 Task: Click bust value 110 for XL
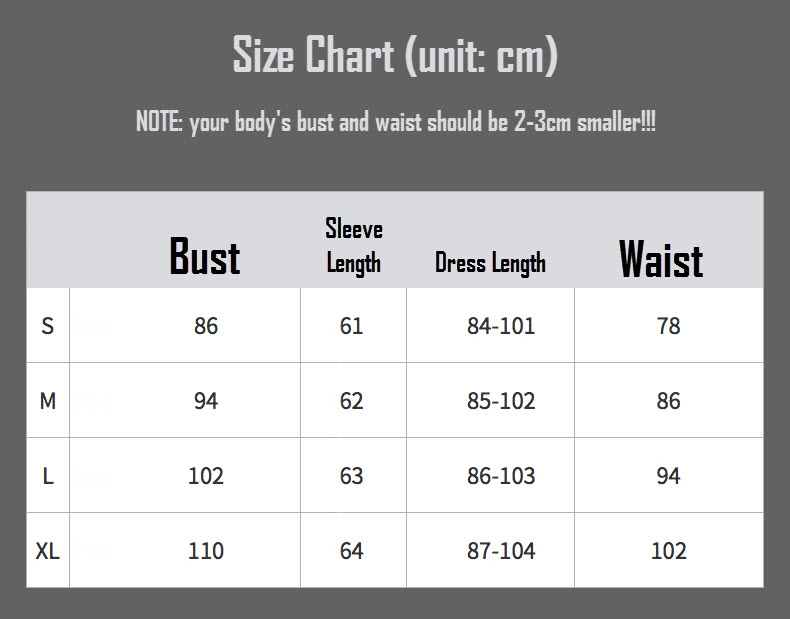tap(206, 551)
